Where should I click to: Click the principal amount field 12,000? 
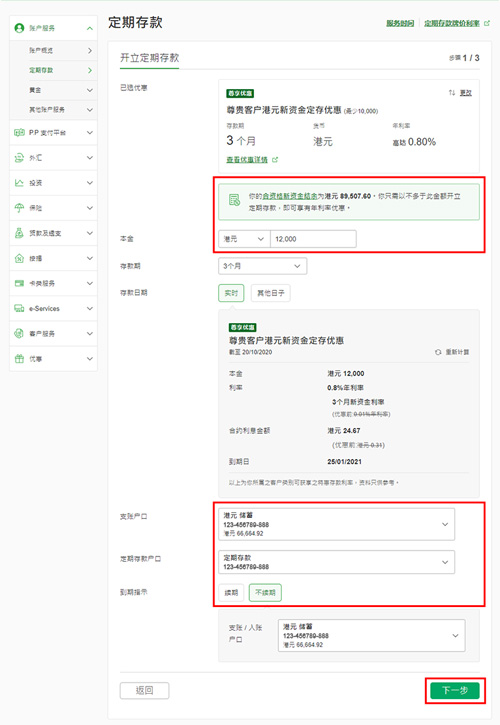[313, 239]
